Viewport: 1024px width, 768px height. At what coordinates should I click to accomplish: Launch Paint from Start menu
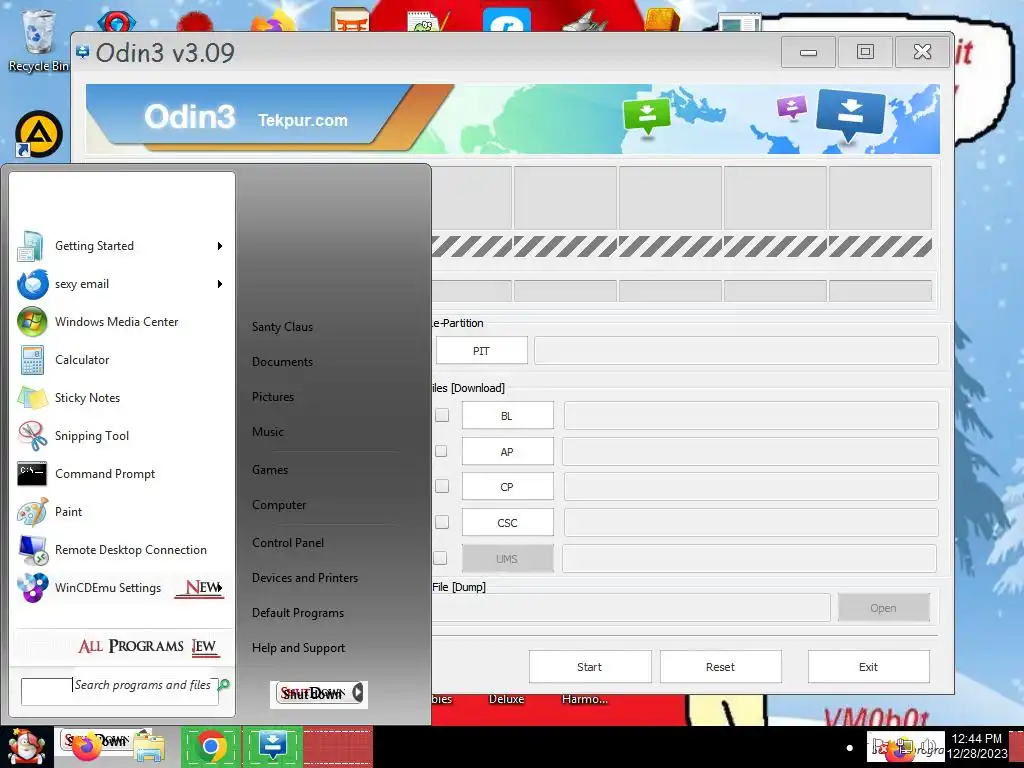[121, 512]
